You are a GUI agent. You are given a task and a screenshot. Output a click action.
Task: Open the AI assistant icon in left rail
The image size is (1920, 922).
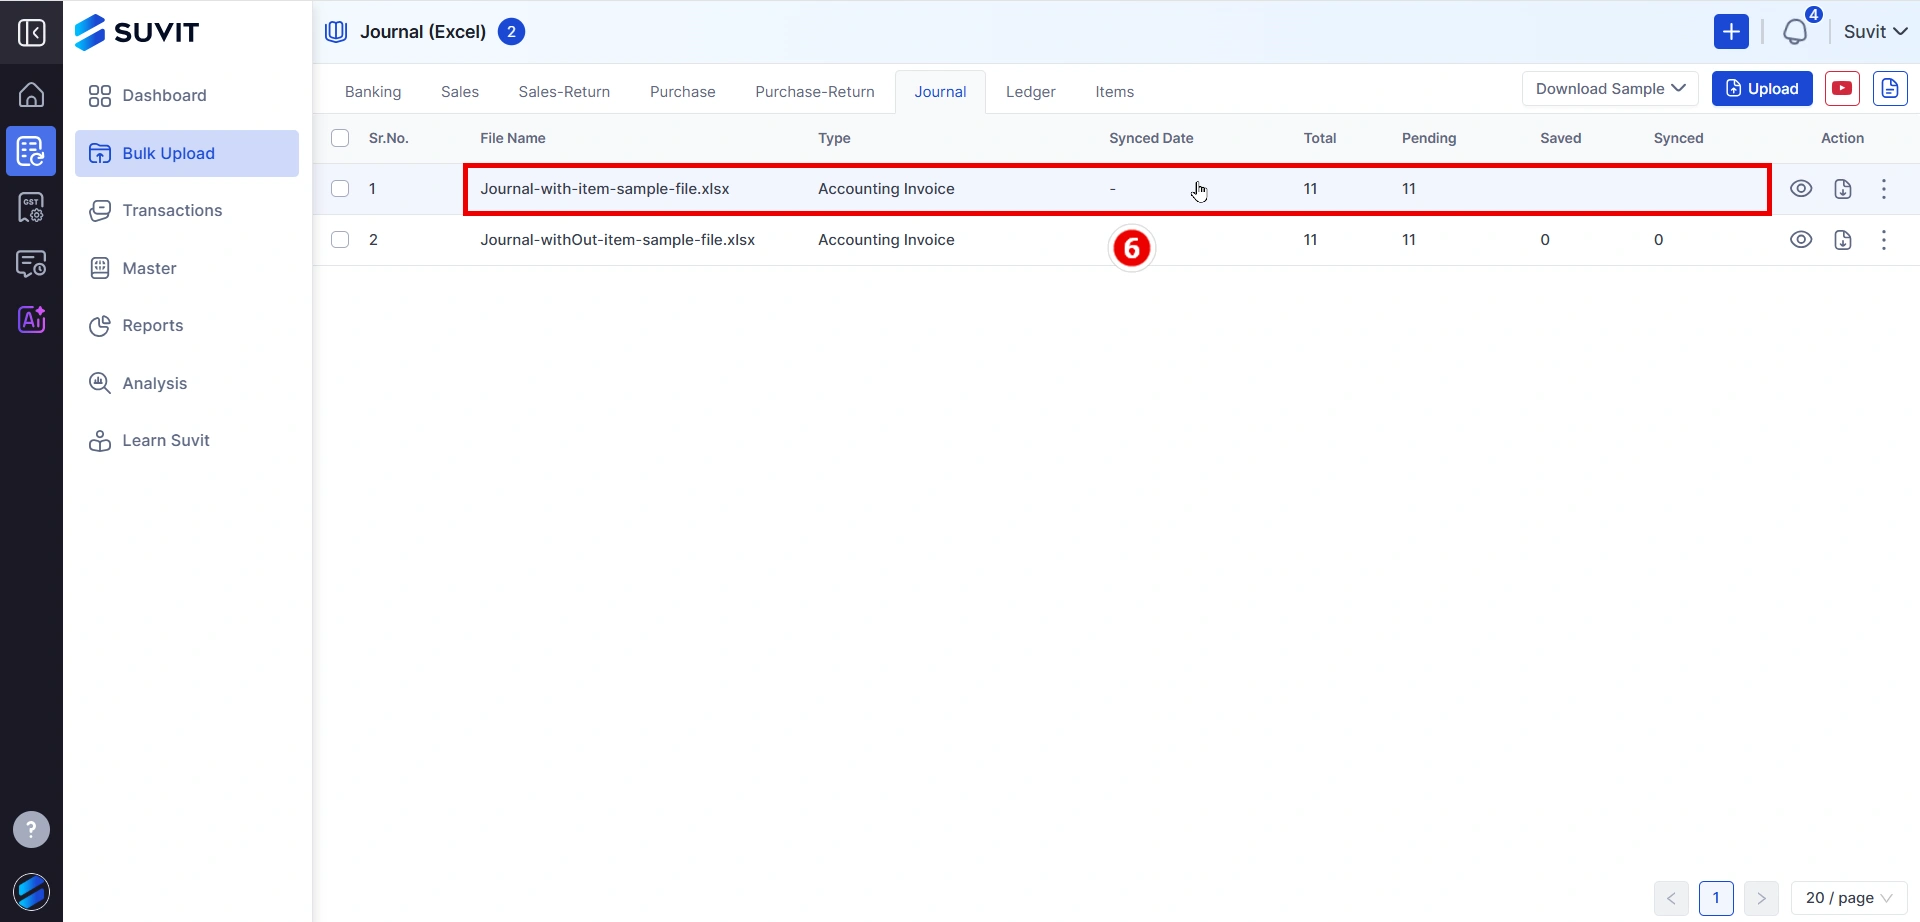[x=31, y=320]
